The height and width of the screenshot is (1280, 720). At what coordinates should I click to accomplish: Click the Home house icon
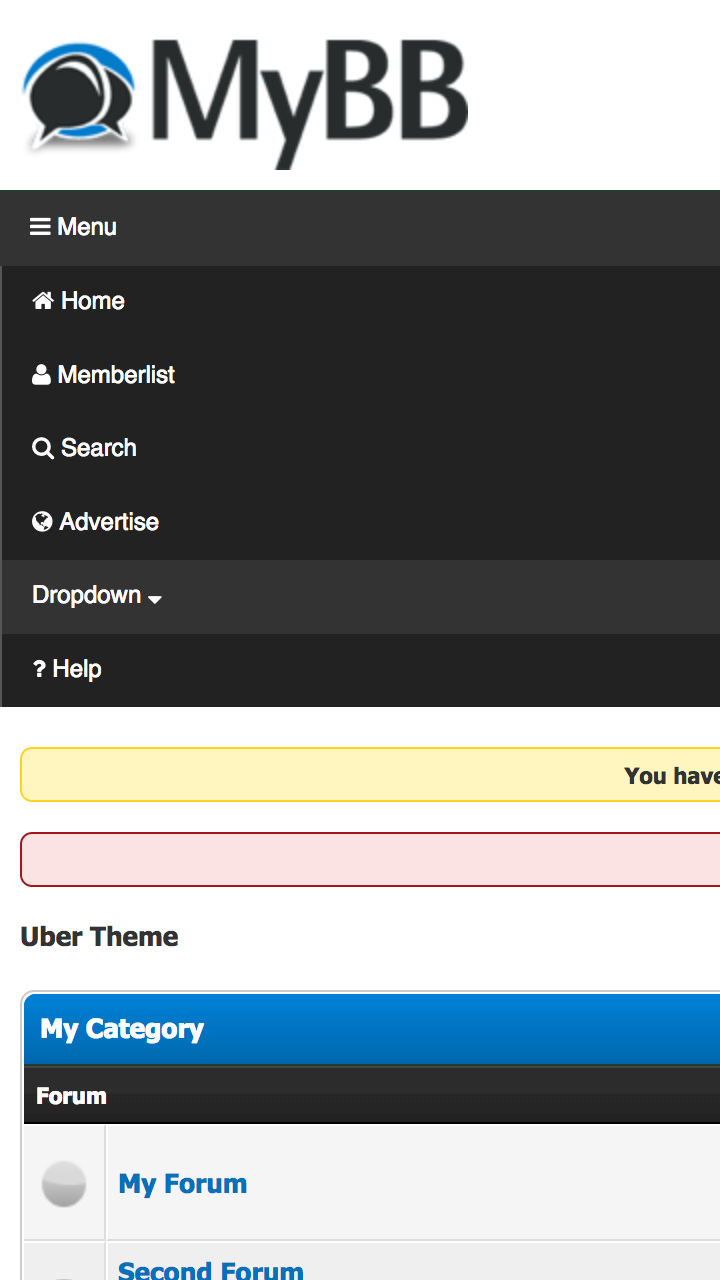click(42, 299)
